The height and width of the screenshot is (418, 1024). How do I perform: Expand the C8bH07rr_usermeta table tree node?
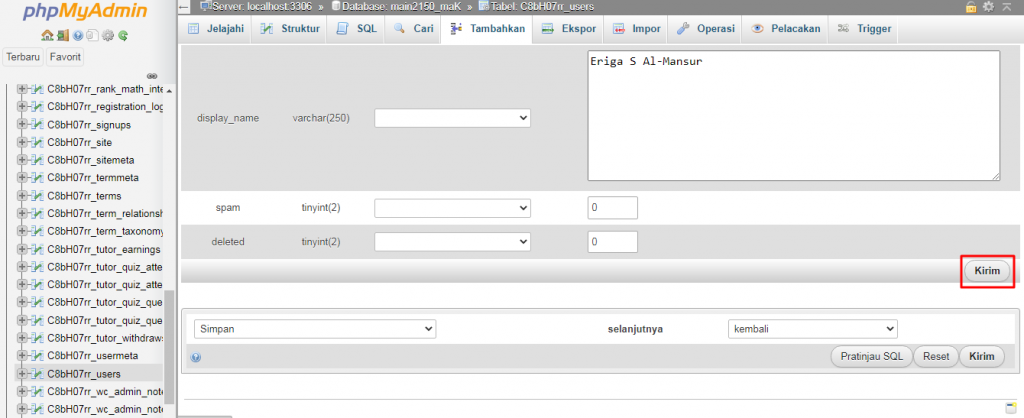[23, 355]
